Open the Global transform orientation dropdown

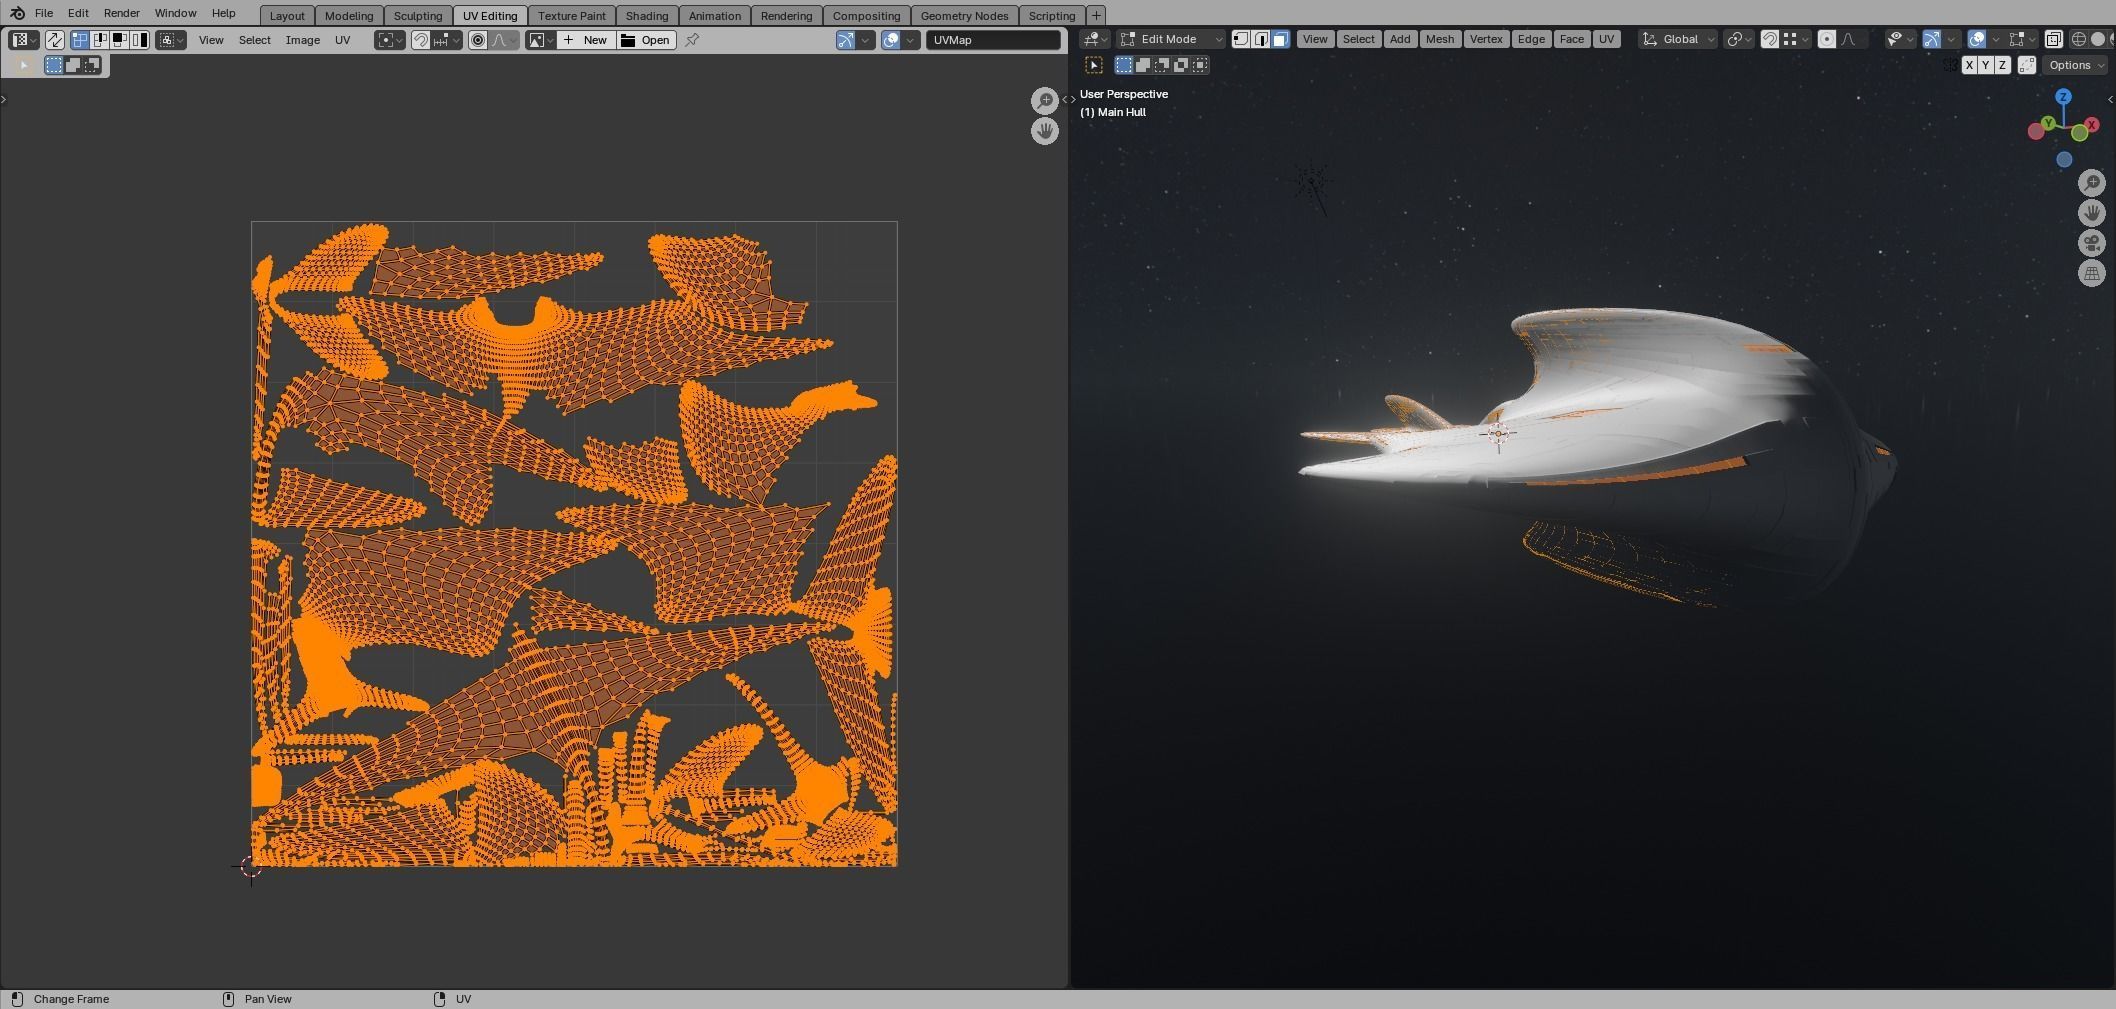pyautogui.click(x=1678, y=39)
